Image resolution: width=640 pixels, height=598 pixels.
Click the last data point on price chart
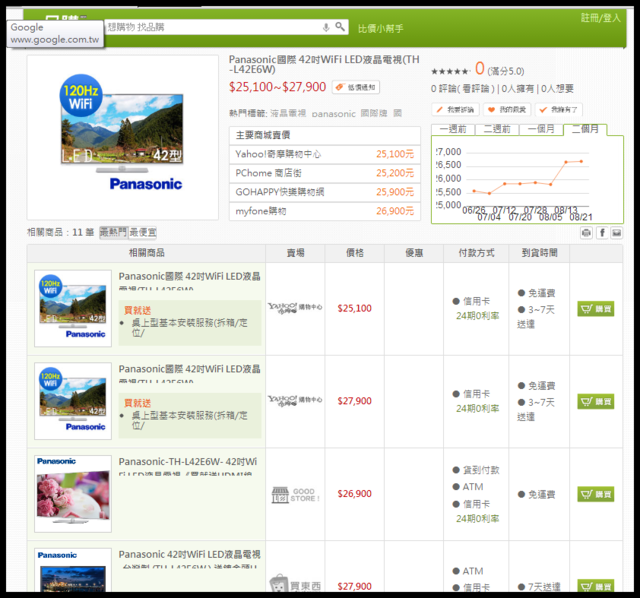[x=581, y=161]
